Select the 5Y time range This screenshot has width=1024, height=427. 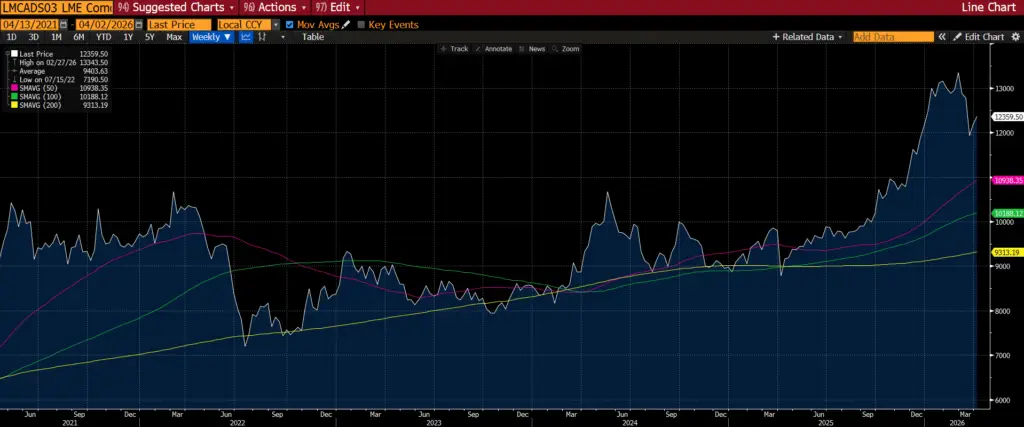point(150,37)
